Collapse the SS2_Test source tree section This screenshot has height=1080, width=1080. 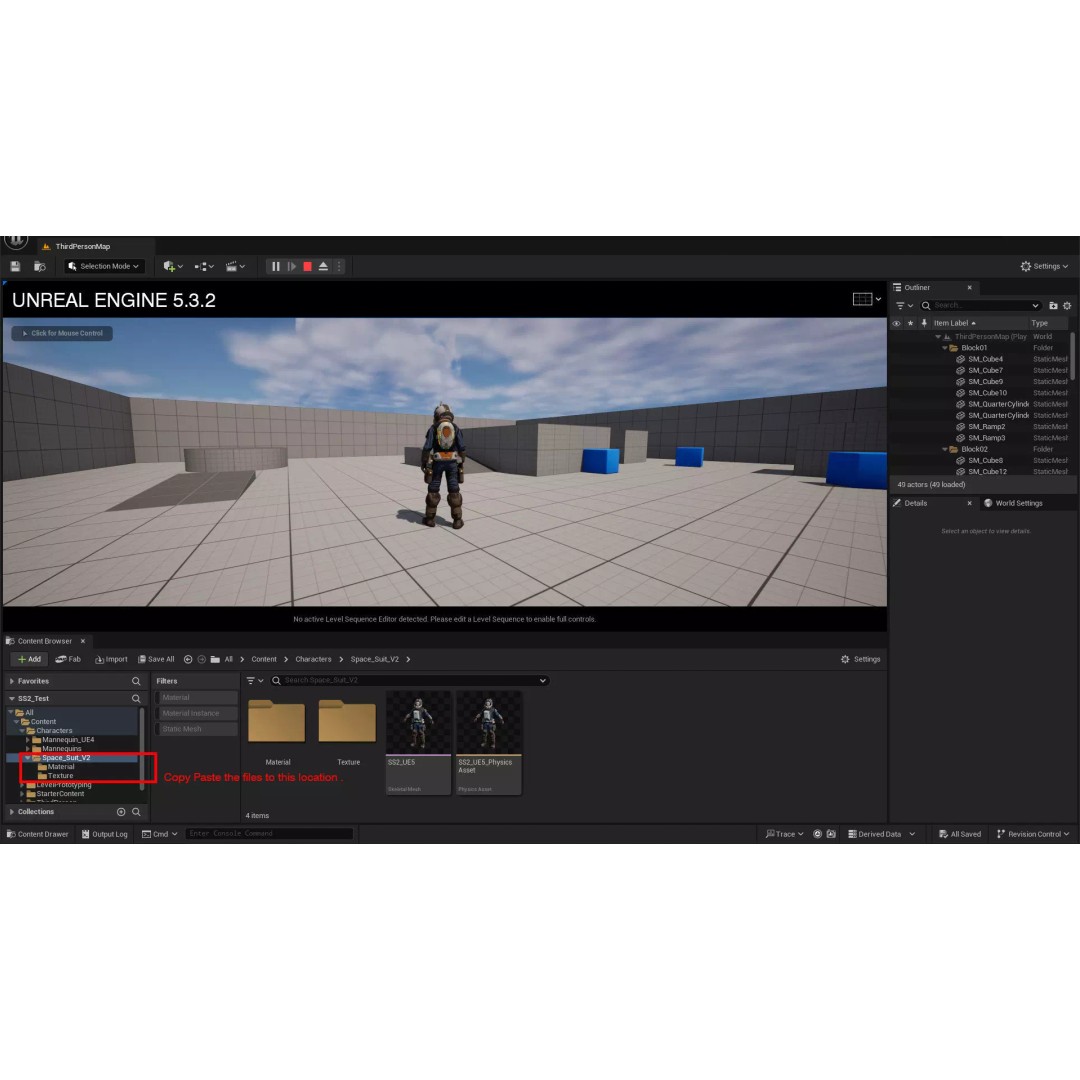click(12, 698)
